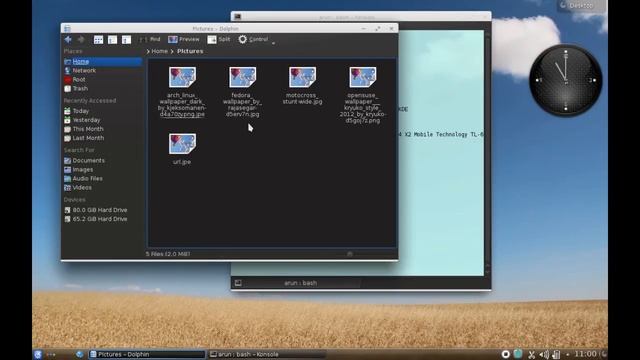This screenshot has height=360, width=640.
Task: Click the Home breadcrumb in the path bar
Action: click(x=160, y=51)
